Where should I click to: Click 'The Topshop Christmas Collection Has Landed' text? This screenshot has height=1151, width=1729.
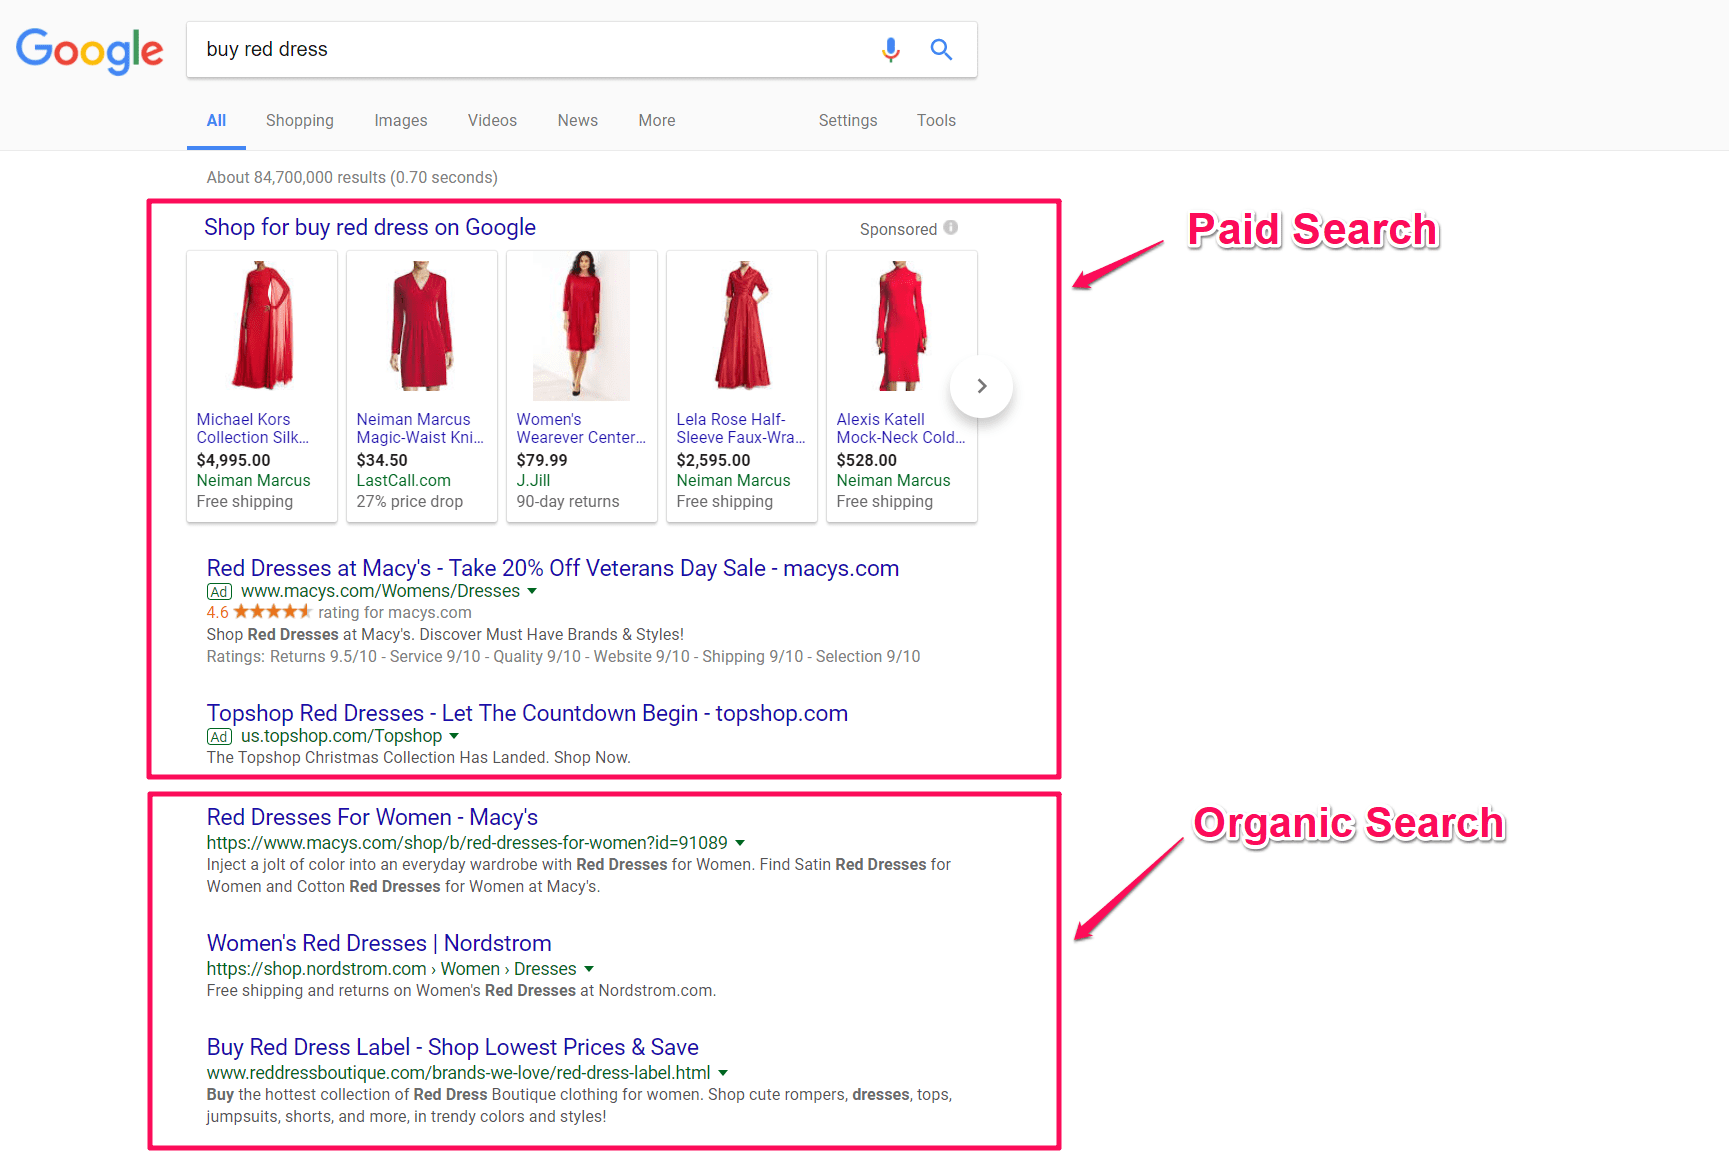[x=418, y=758]
